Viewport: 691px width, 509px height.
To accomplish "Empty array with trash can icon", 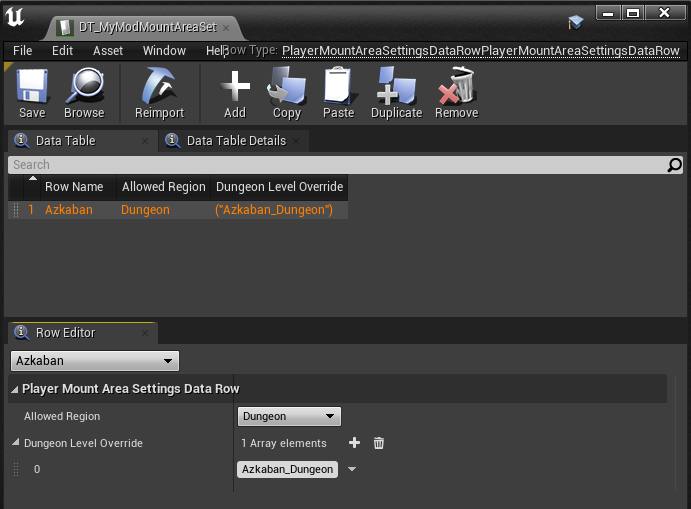I will pos(379,443).
